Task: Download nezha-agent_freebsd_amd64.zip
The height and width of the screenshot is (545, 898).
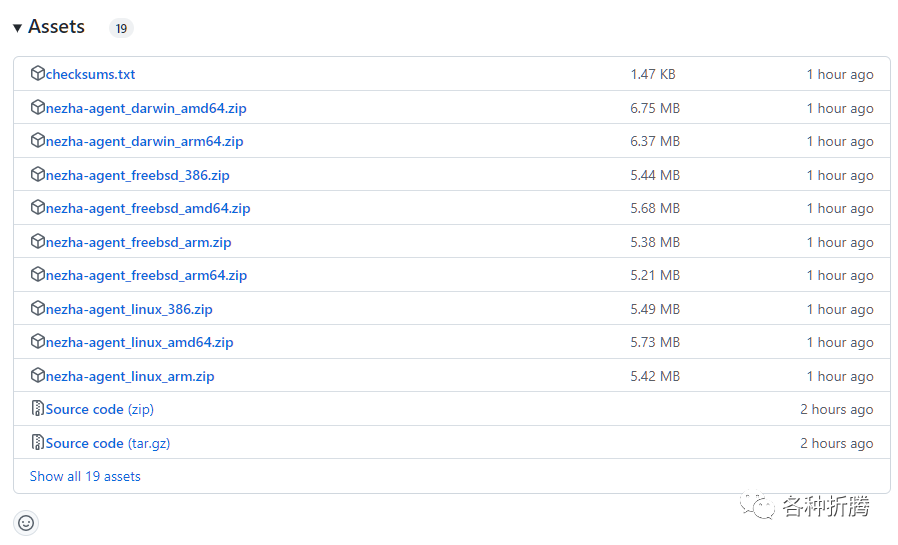Action: 148,208
